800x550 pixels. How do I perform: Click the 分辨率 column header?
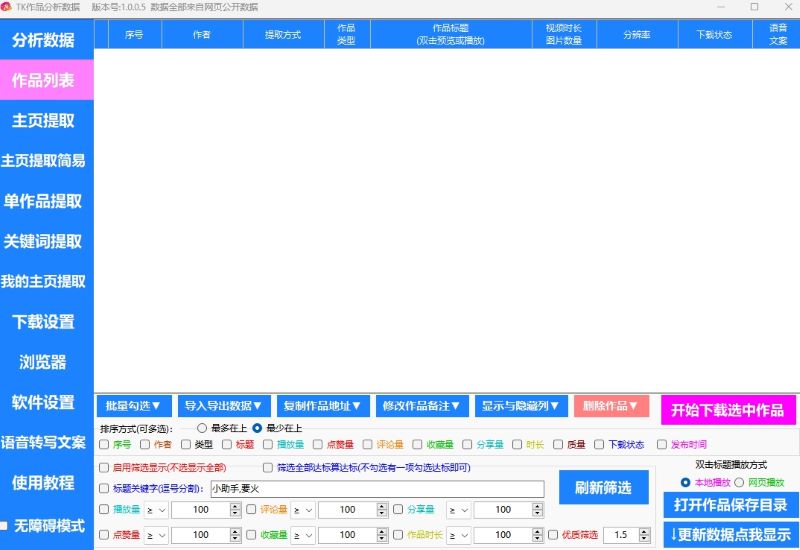point(637,35)
